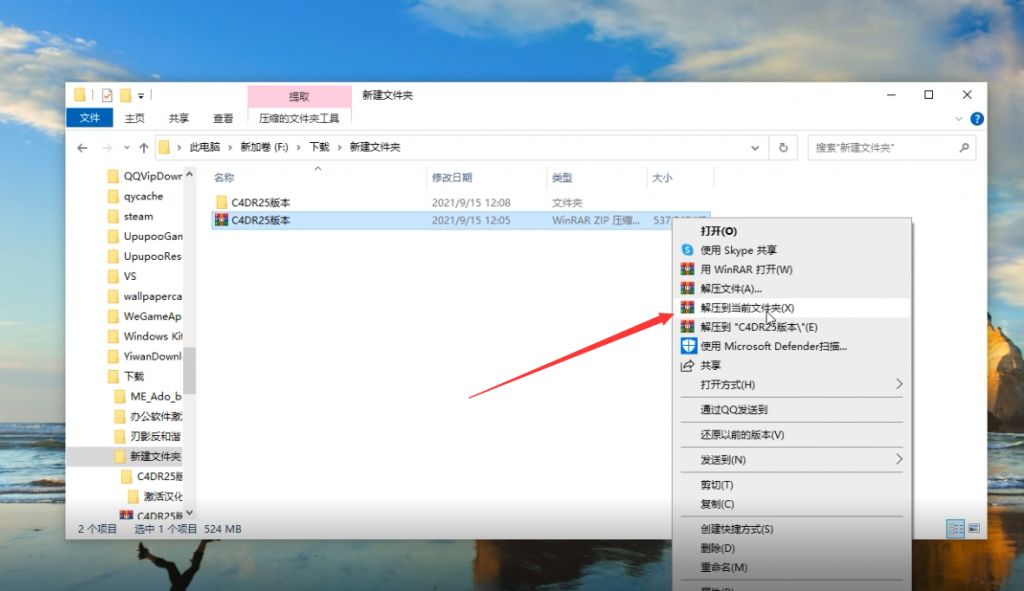Screen dimensions: 1024x591
Task: Click the properties checkmark icon in title bar
Action: [107, 95]
